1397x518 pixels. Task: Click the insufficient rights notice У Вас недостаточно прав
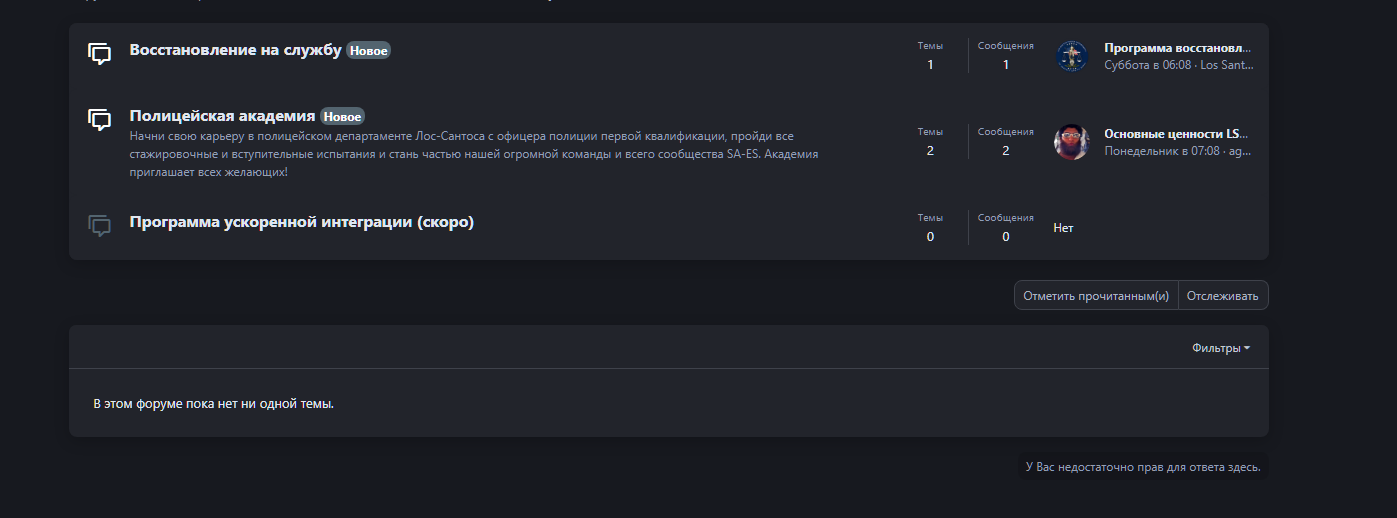[x=1143, y=467]
